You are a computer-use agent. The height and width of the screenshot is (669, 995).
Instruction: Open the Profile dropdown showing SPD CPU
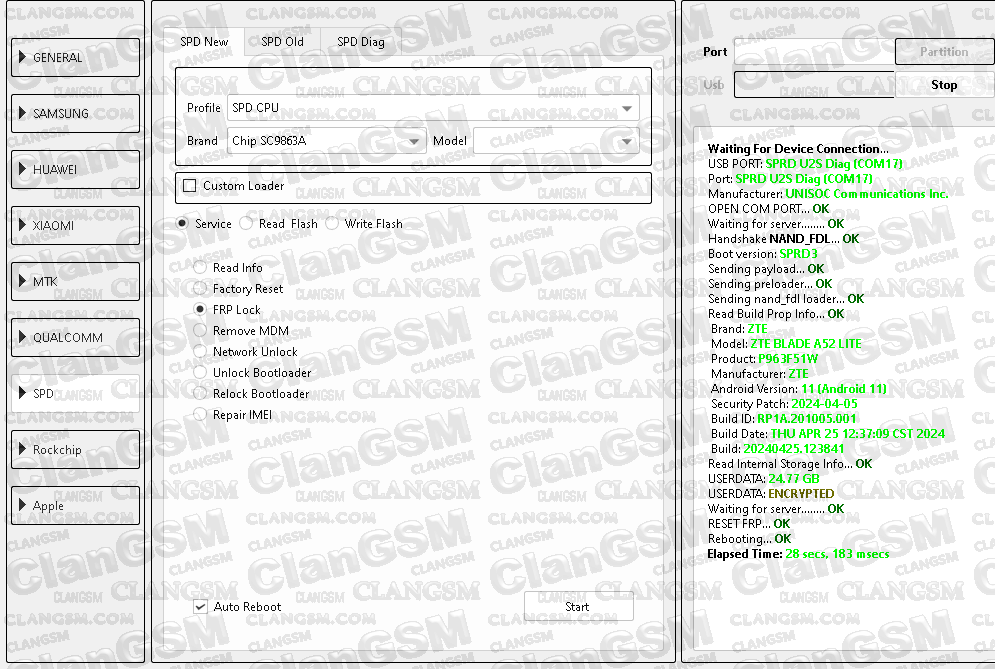coord(433,108)
